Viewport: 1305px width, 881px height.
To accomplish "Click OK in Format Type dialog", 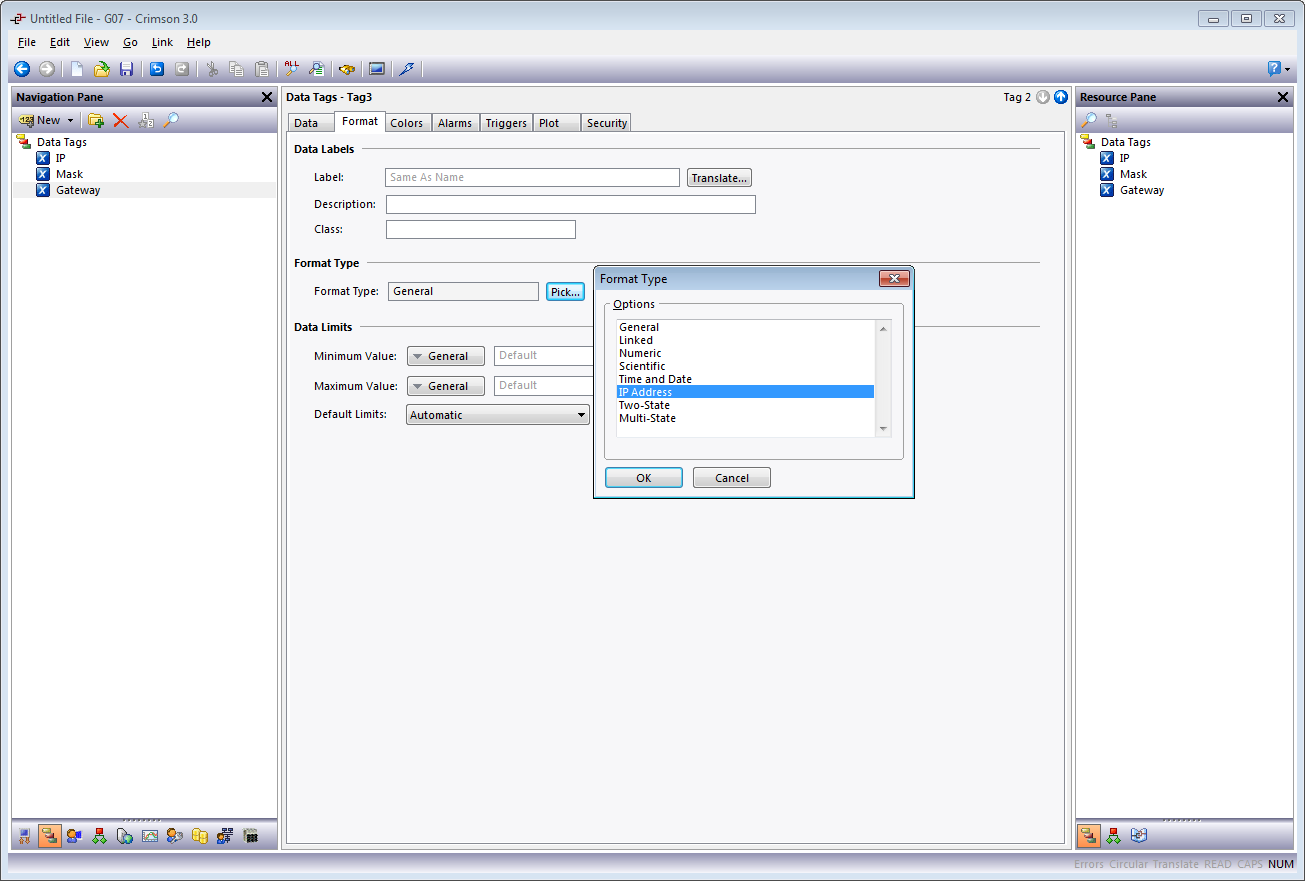I will (644, 478).
